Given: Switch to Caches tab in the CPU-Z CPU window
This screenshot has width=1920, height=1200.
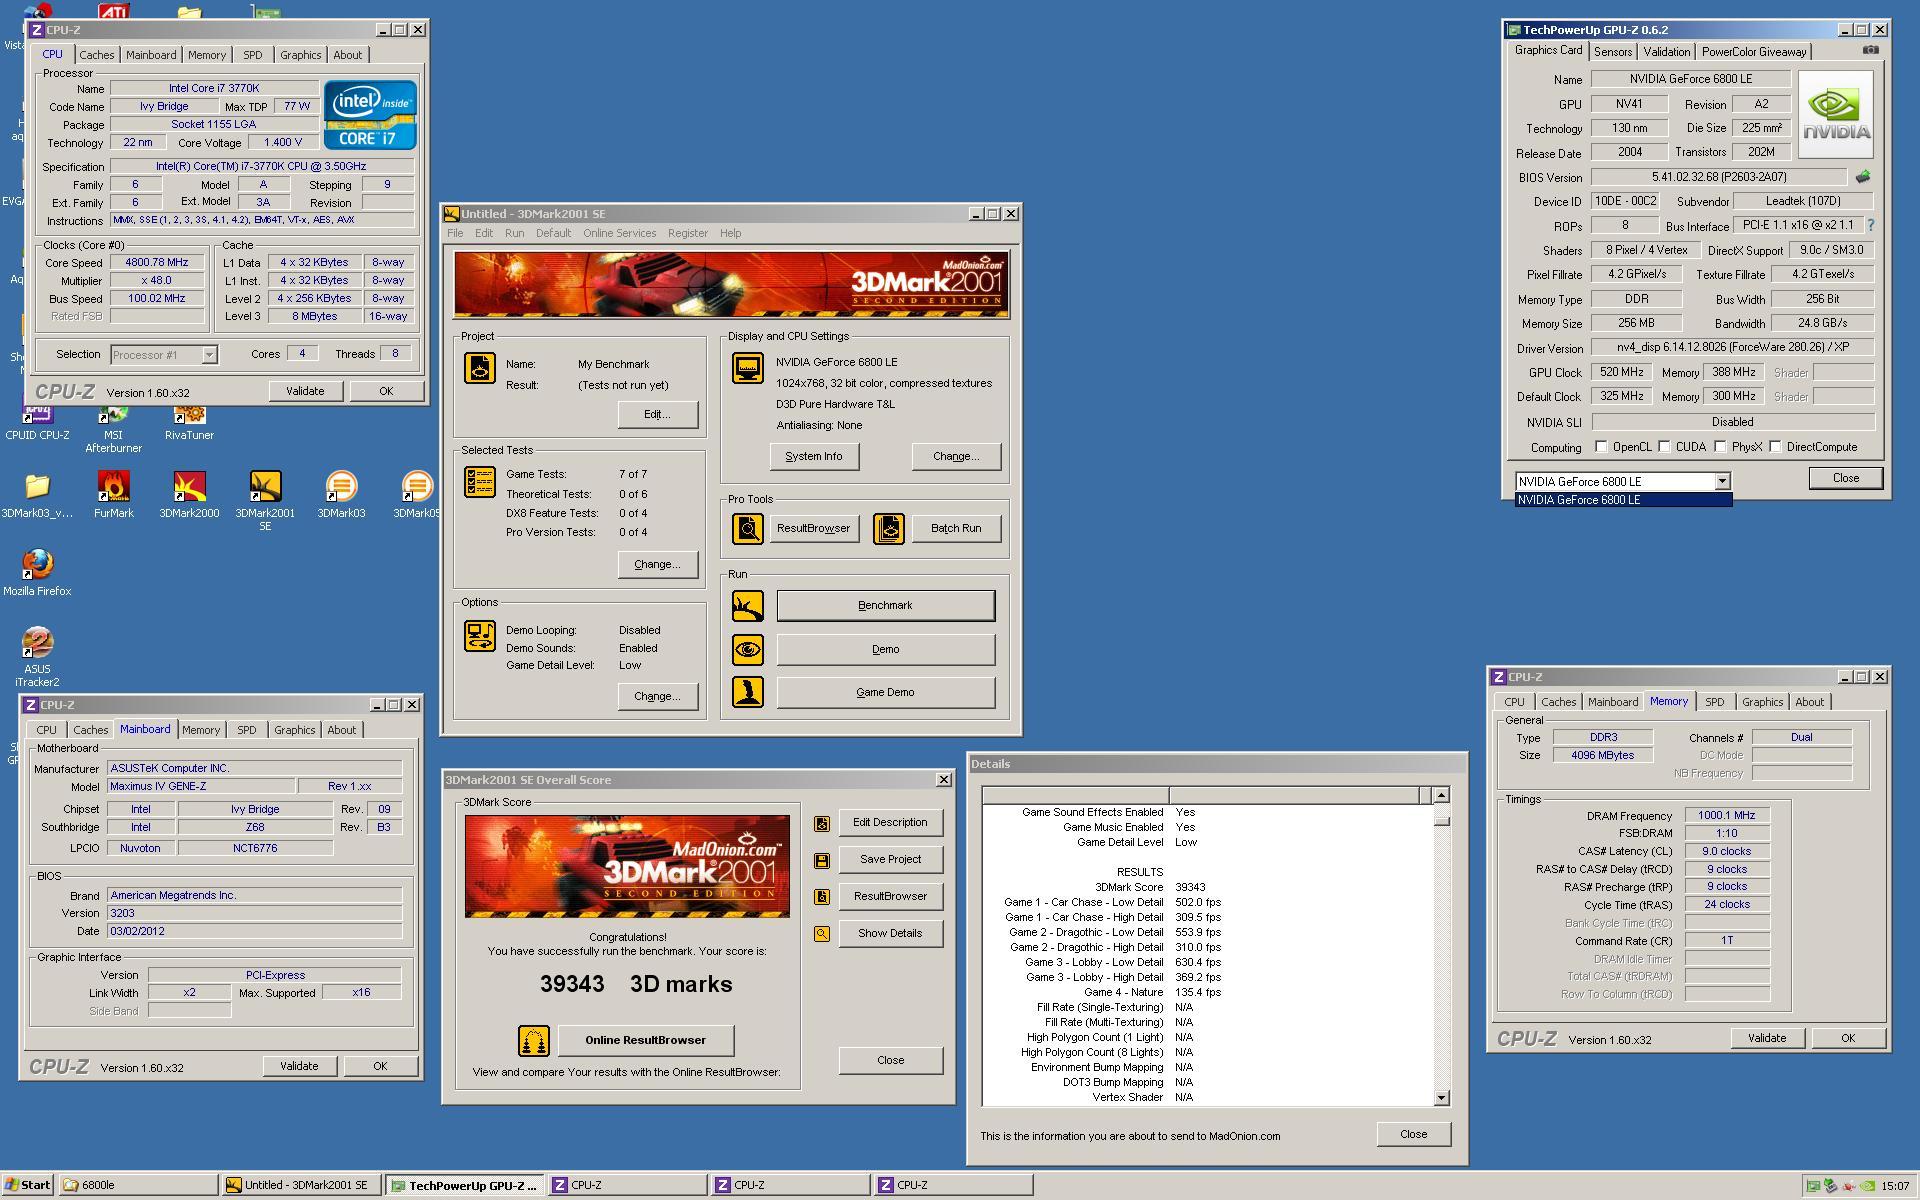Looking at the screenshot, I should 97,55.
